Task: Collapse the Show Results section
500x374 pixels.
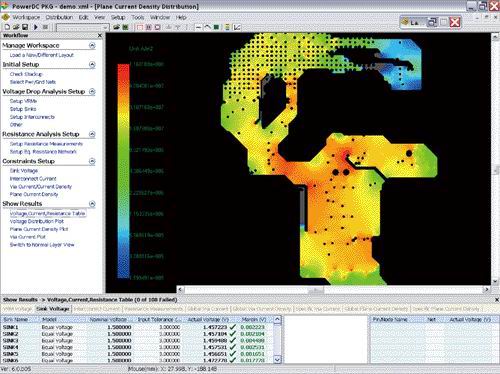Action: coord(92,204)
